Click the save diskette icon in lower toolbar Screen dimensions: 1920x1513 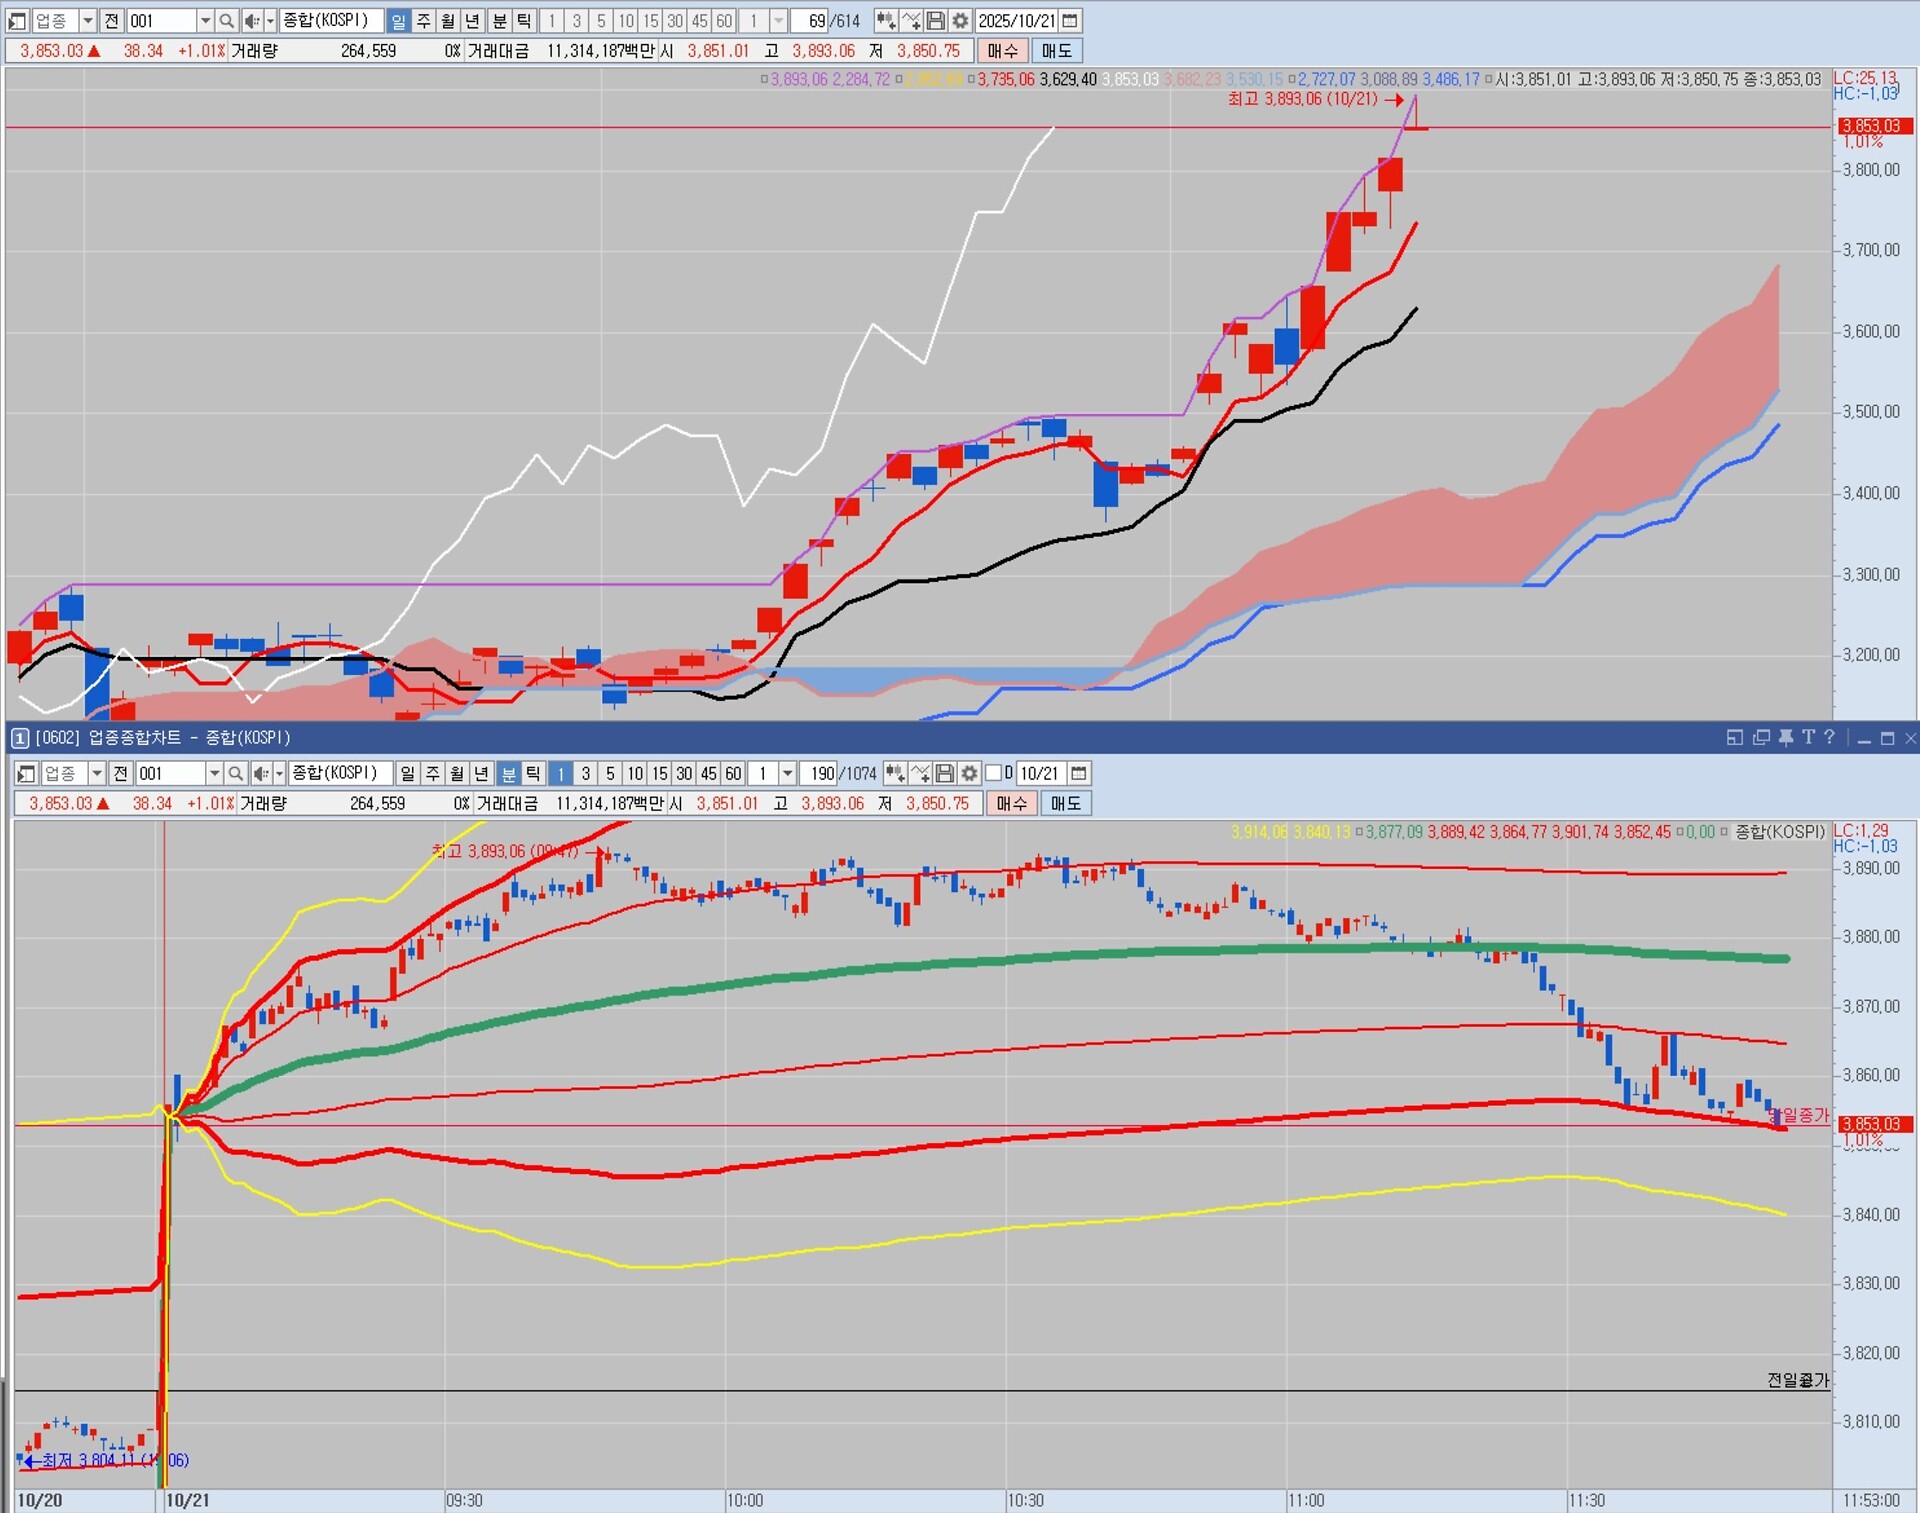click(x=945, y=774)
